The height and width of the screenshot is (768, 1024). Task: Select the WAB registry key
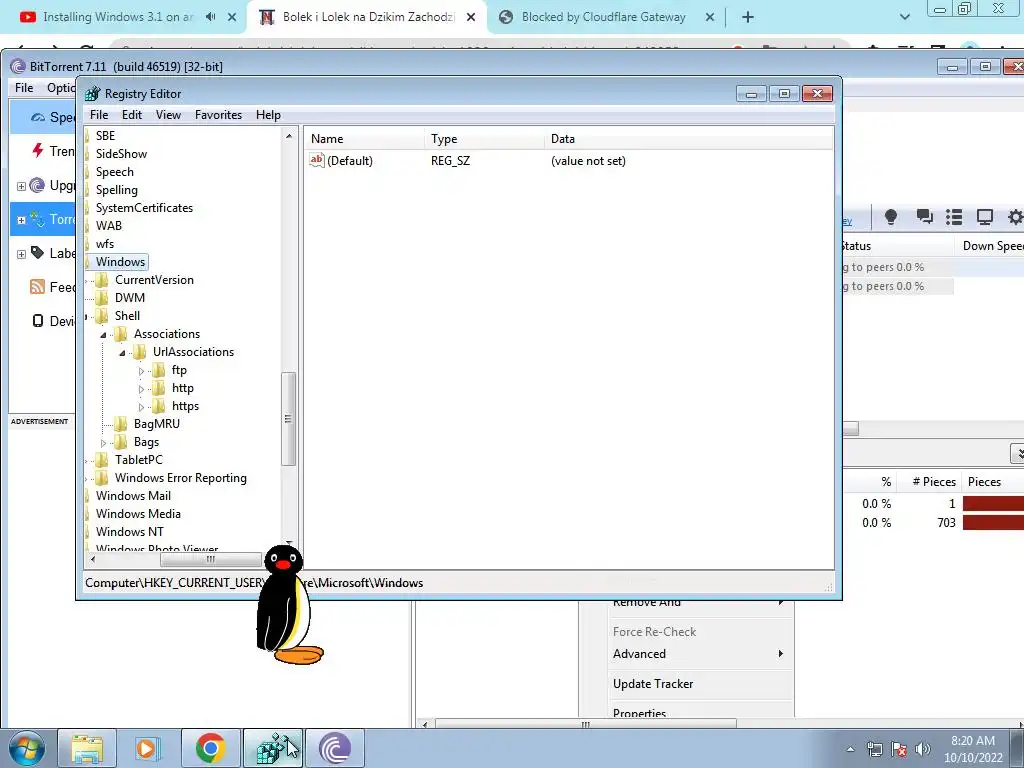point(108,226)
